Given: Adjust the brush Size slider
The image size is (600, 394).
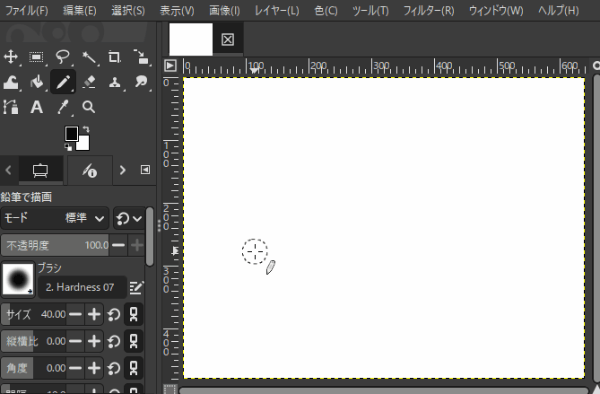Looking at the screenshot, I should [34, 314].
